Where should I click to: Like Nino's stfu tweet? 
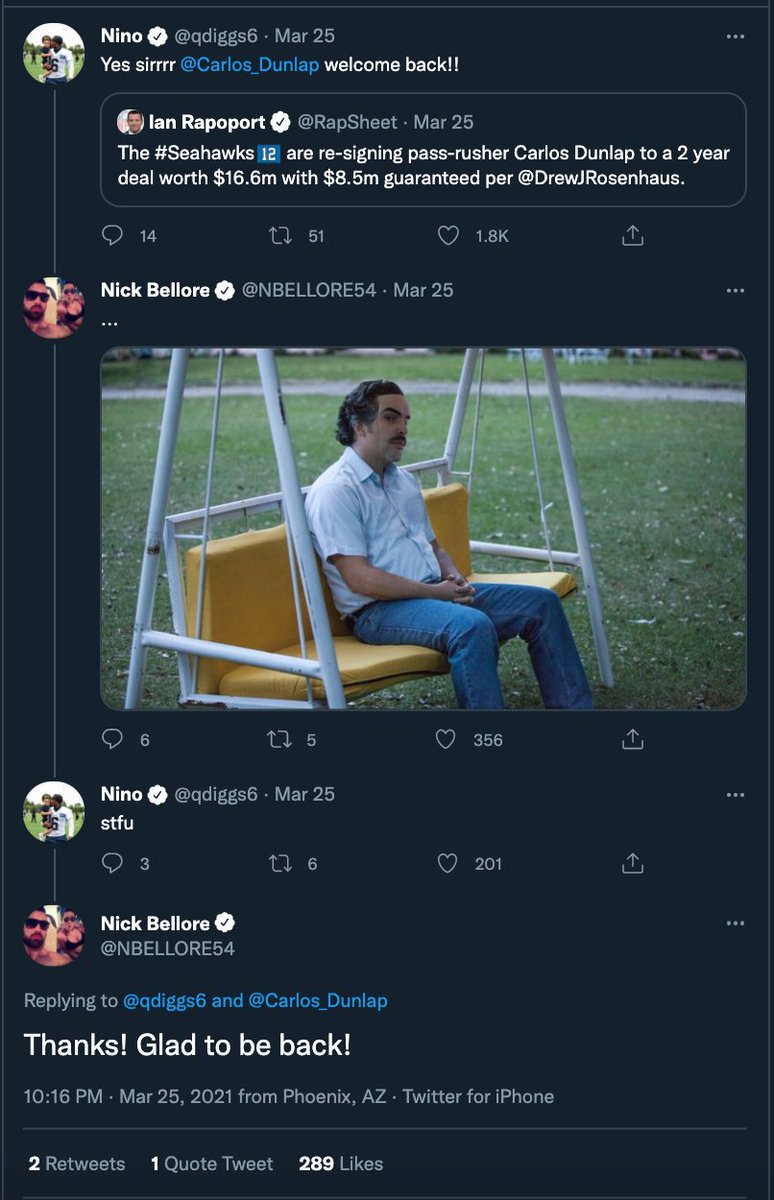coord(449,863)
